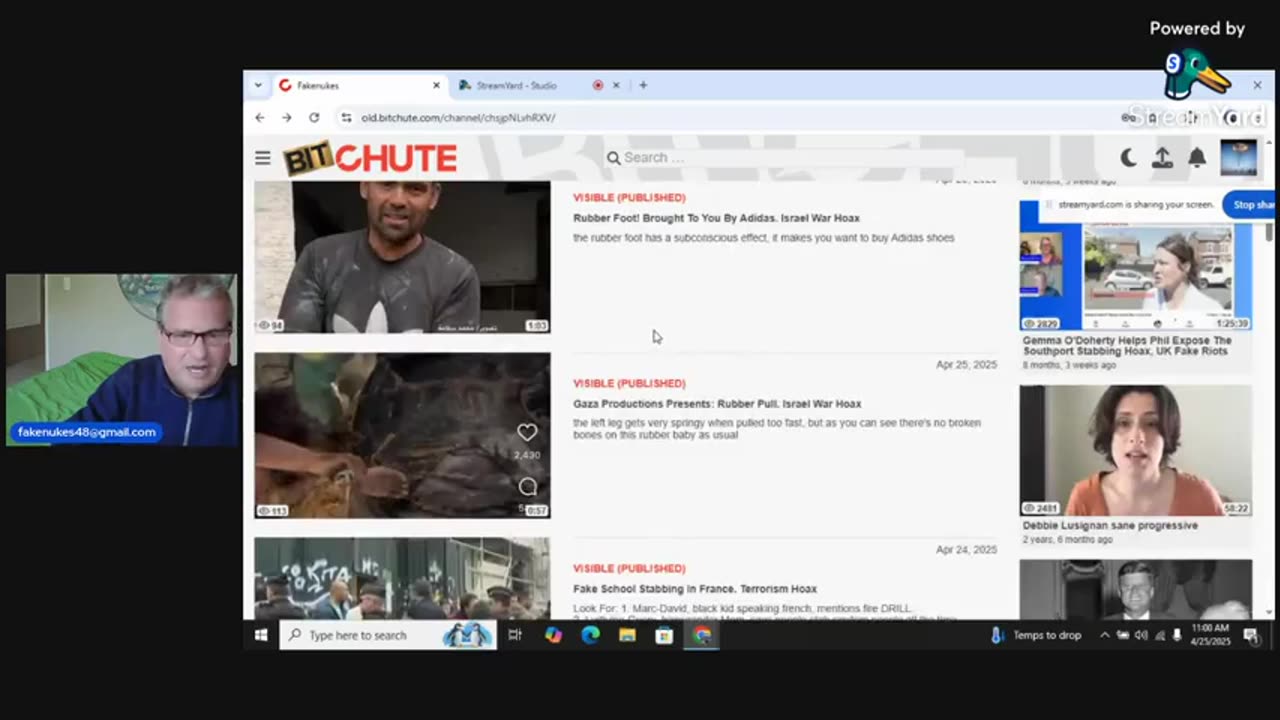Click the first VISIBLE (PUBLISHED) status label
1280x720 pixels.
[629, 198]
